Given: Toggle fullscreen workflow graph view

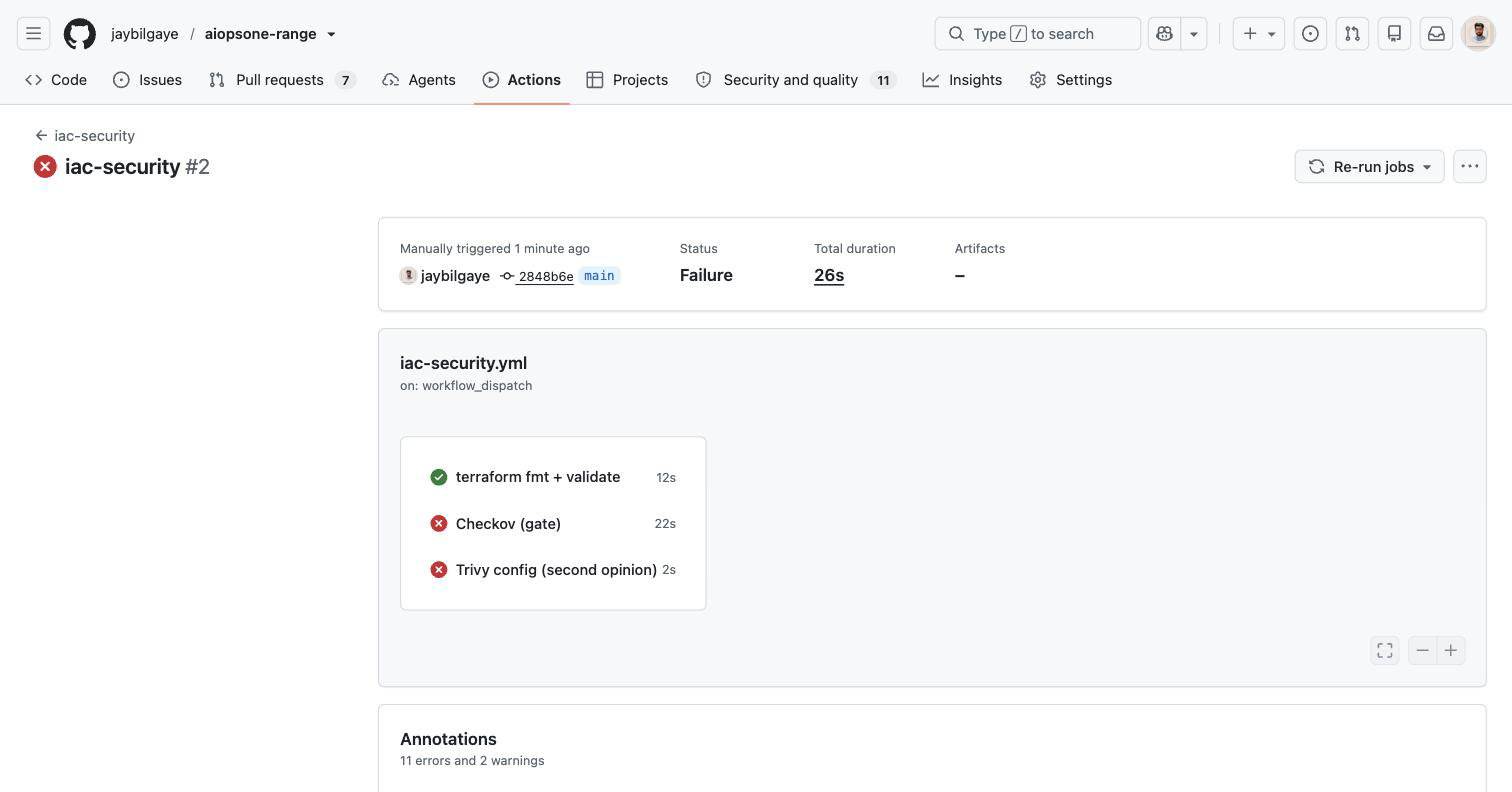Looking at the screenshot, I should [1385, 650].
